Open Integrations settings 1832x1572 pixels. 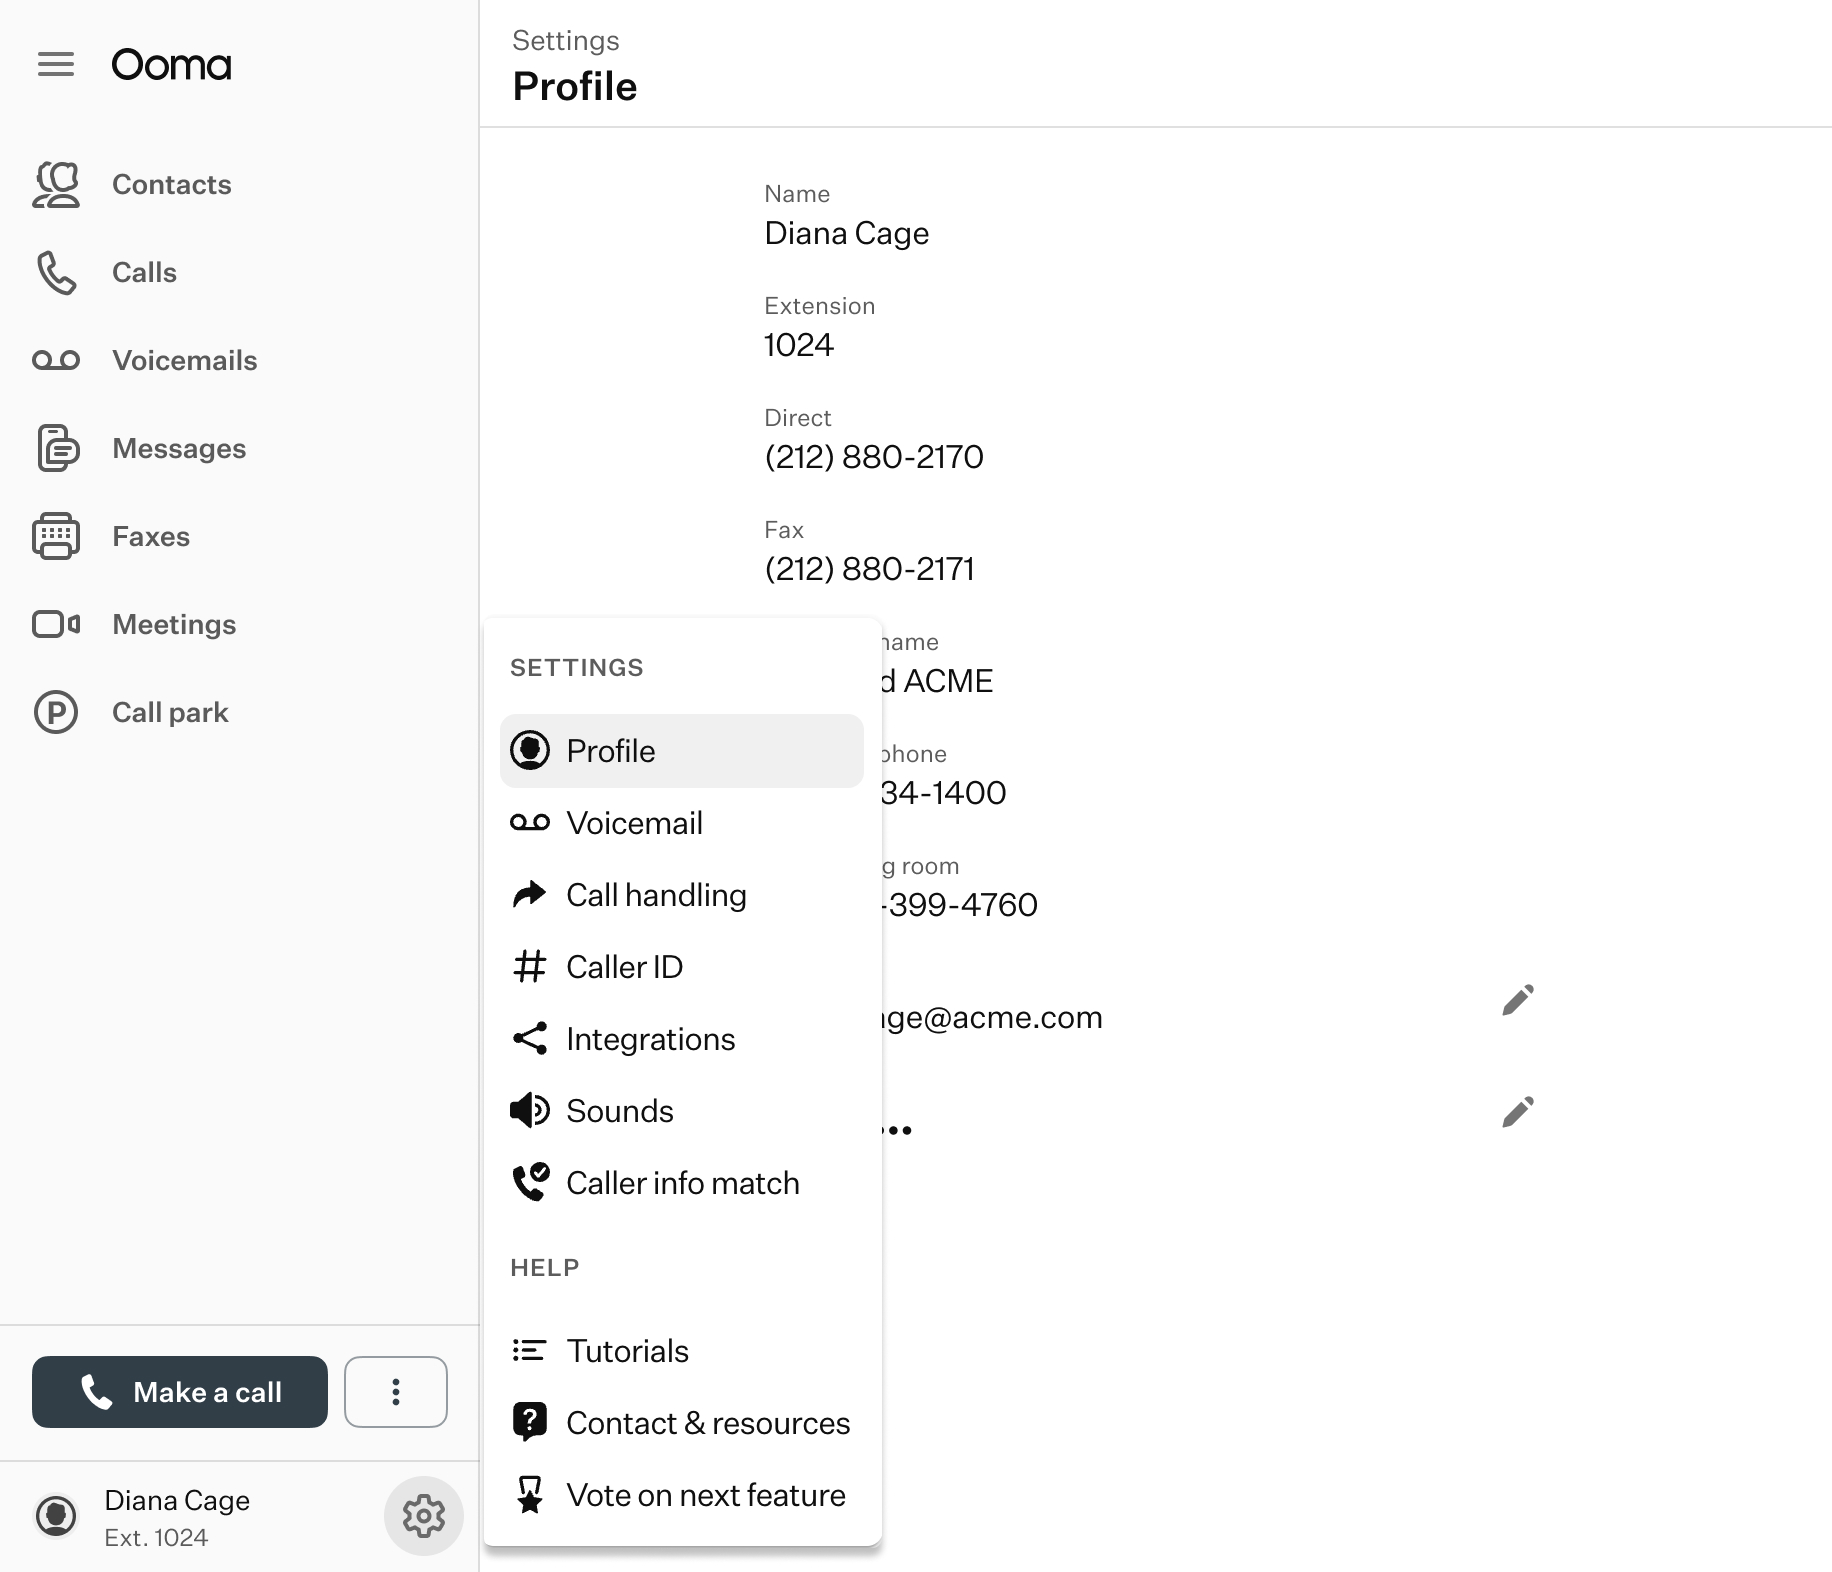tap(650, 1039)
